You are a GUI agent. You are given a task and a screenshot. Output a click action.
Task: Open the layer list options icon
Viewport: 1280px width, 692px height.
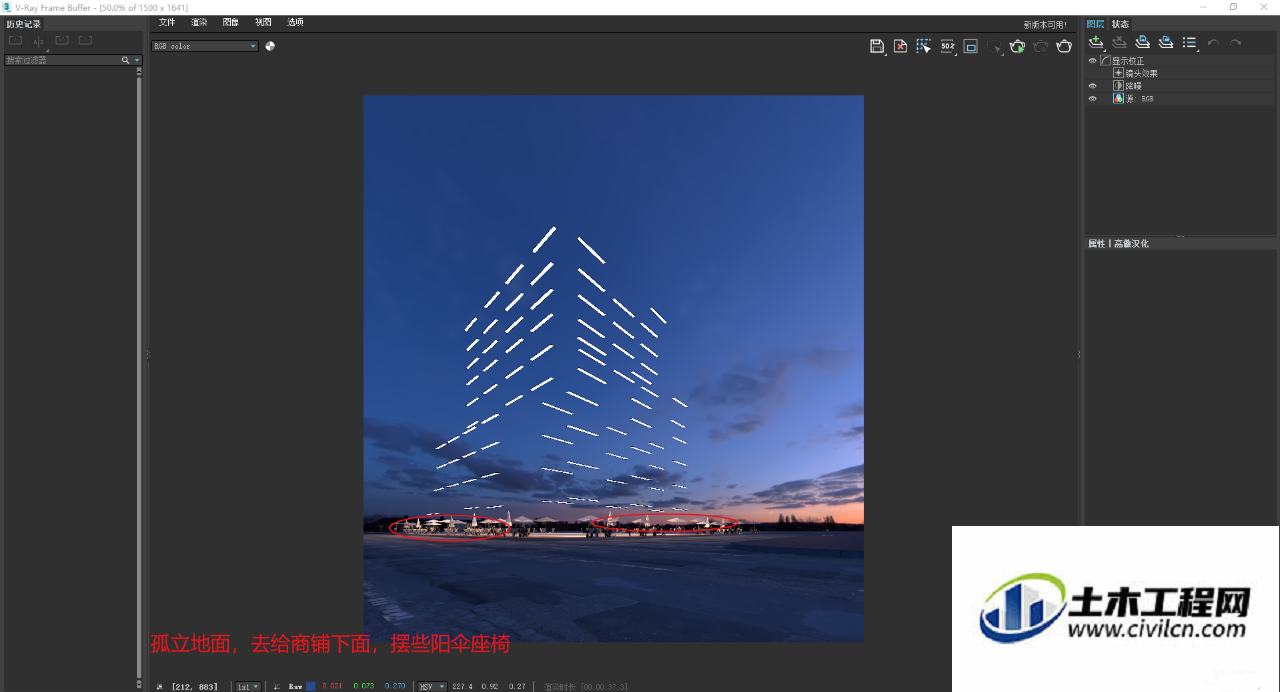point(1189,42)
